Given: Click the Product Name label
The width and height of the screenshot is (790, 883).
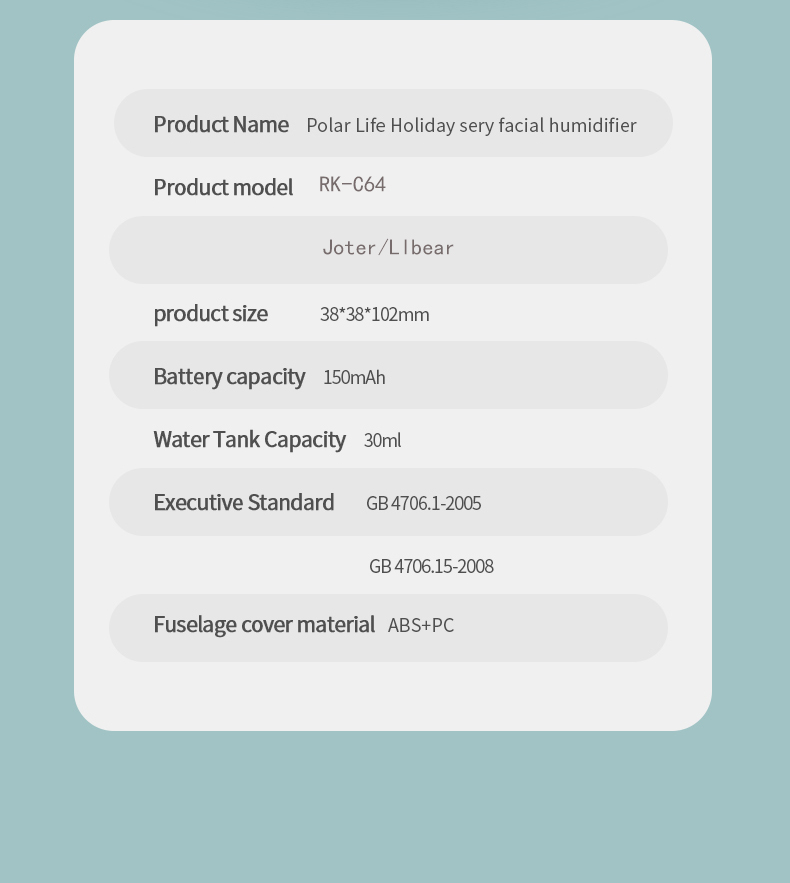Looking at the screenshot, I should point(221,124).
